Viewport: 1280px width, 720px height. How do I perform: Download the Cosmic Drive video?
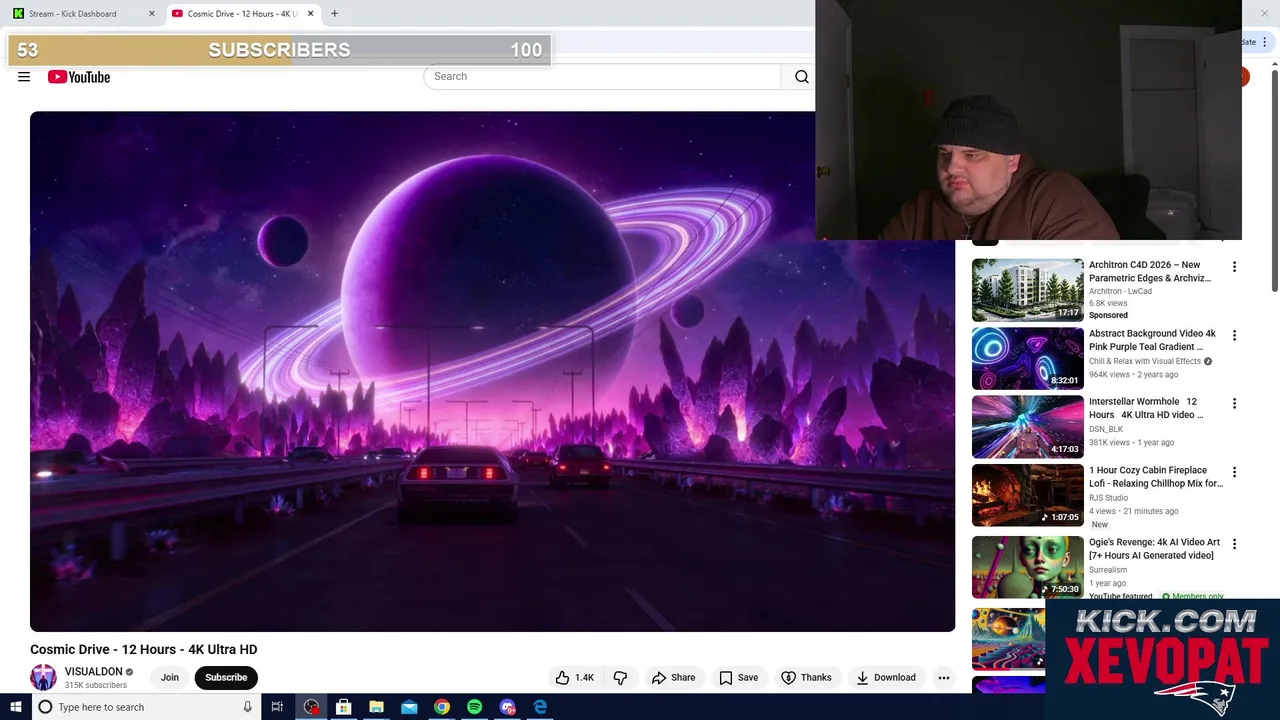[x=885, y=677]
